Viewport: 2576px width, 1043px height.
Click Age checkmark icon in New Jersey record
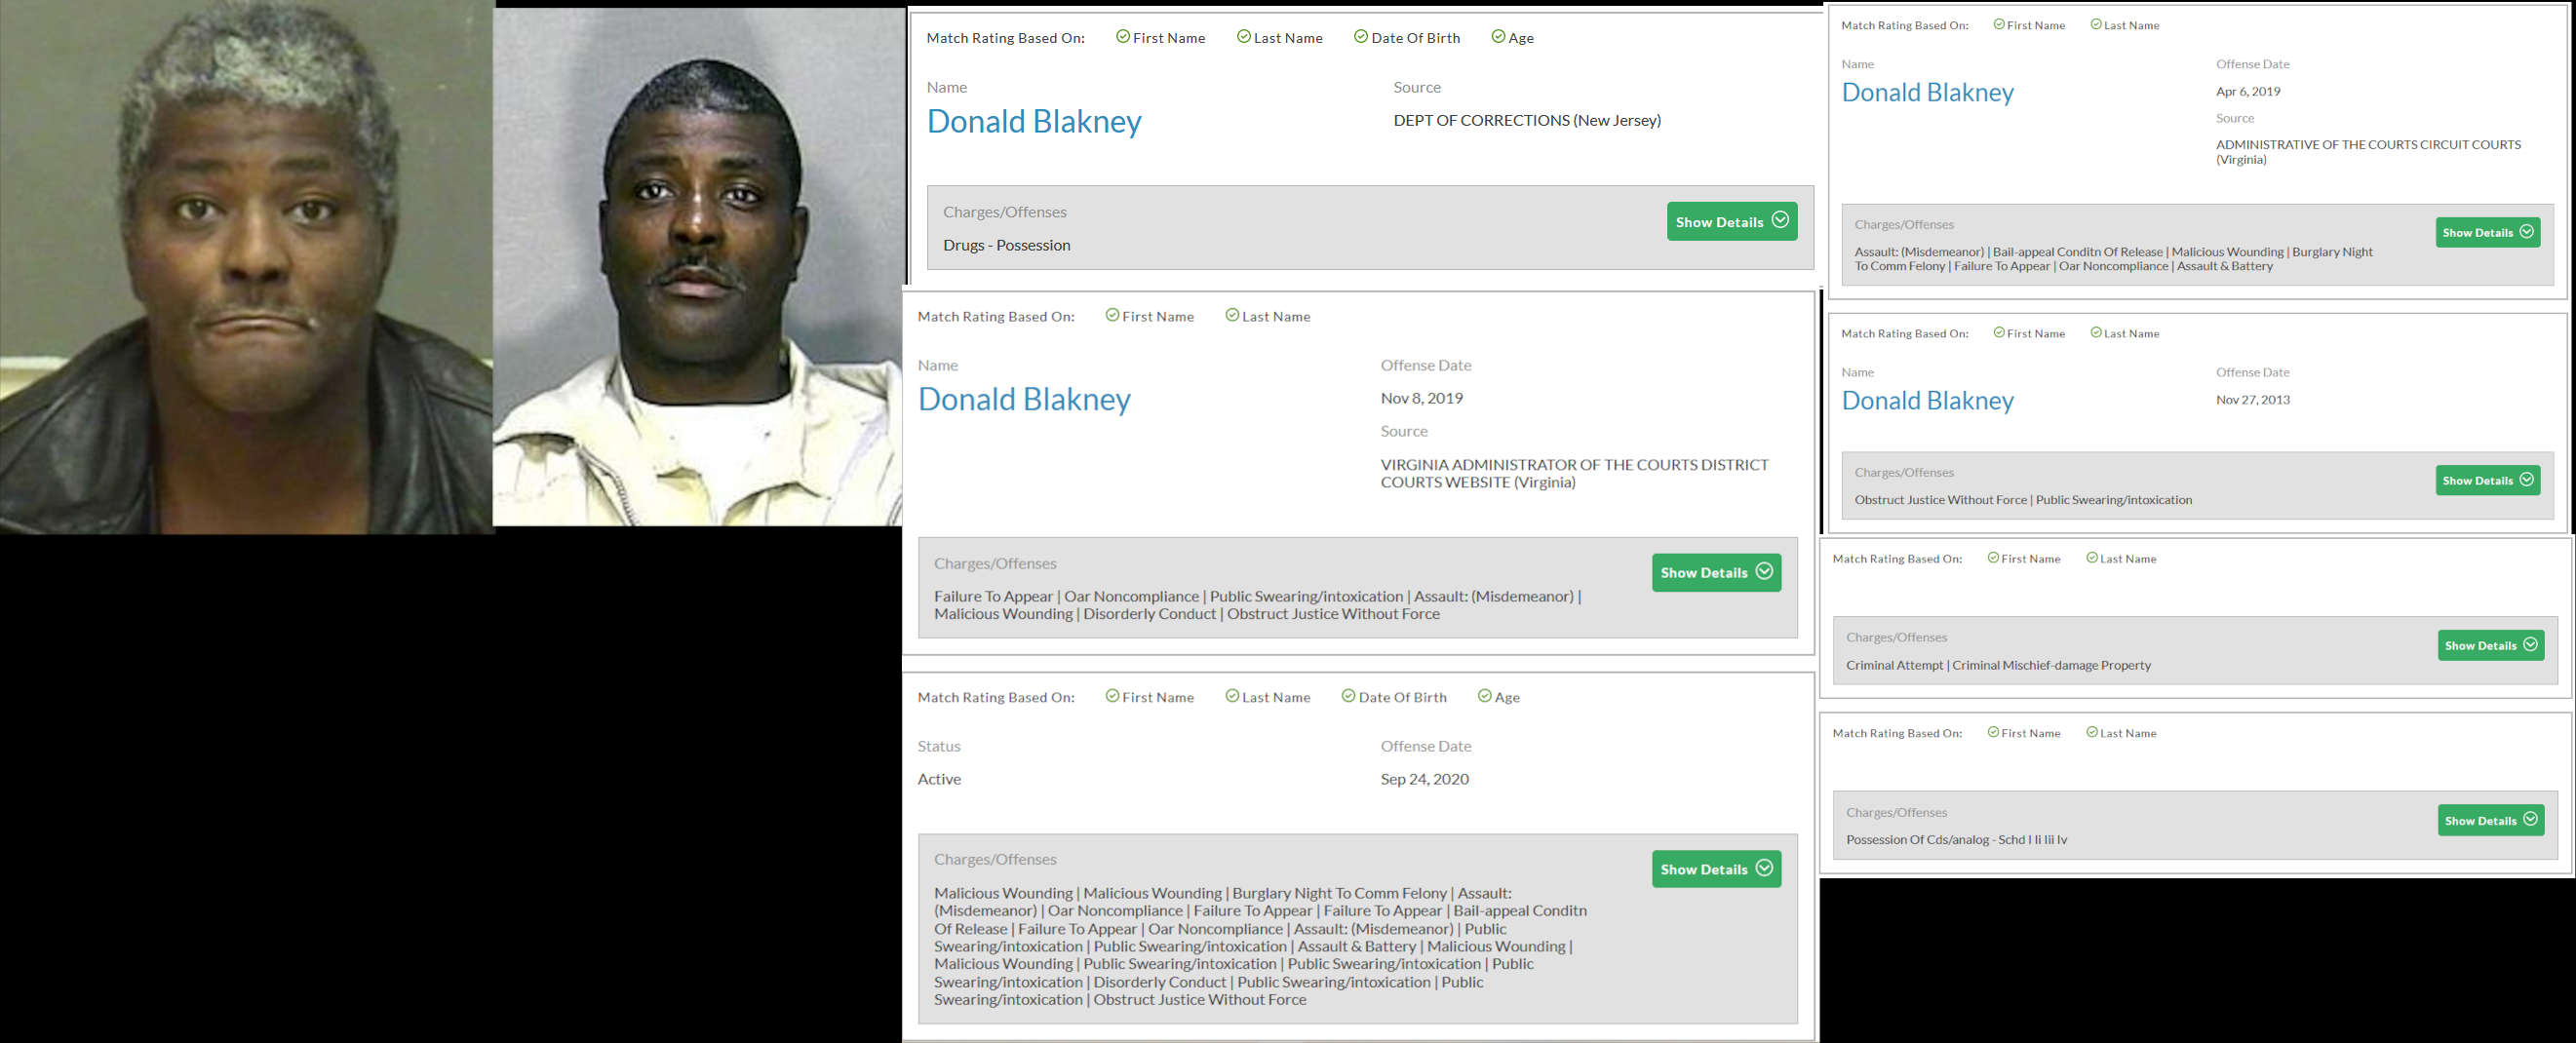point(1498,37)
